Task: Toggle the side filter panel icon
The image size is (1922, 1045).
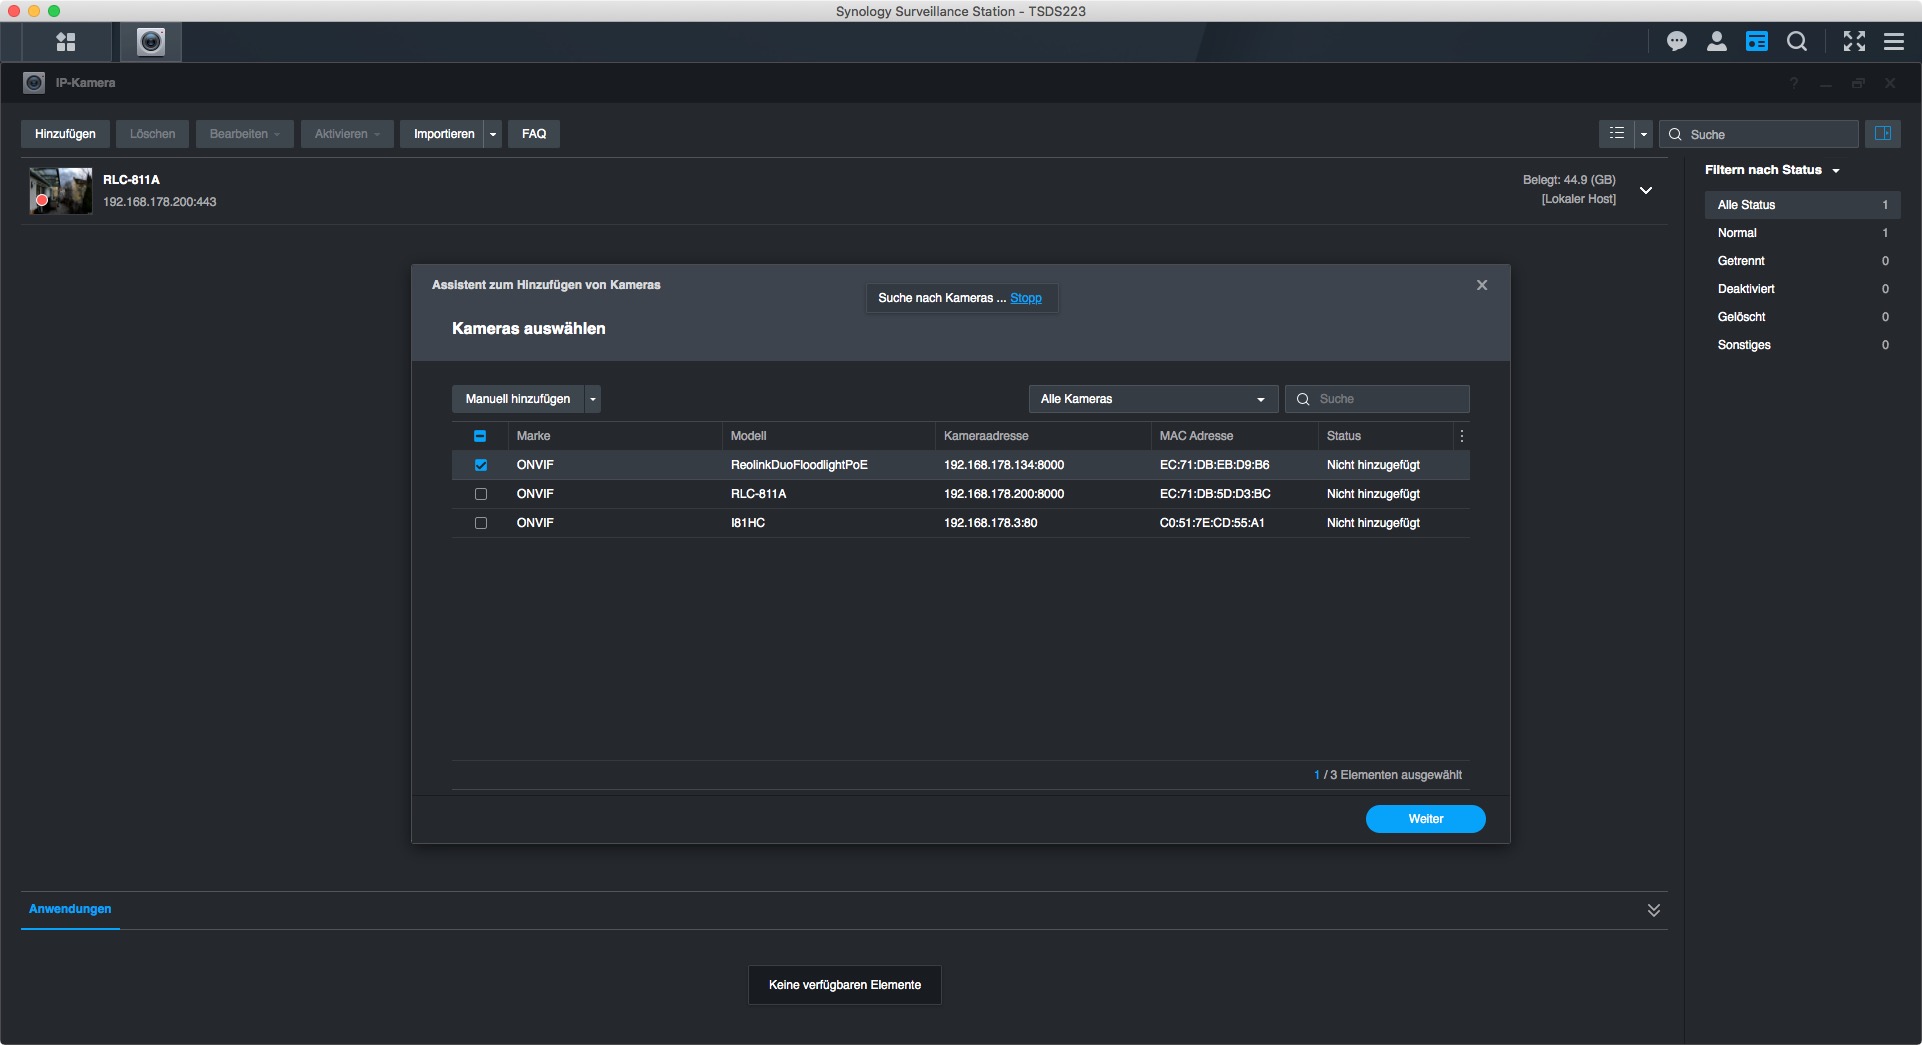Action: 1882,134
